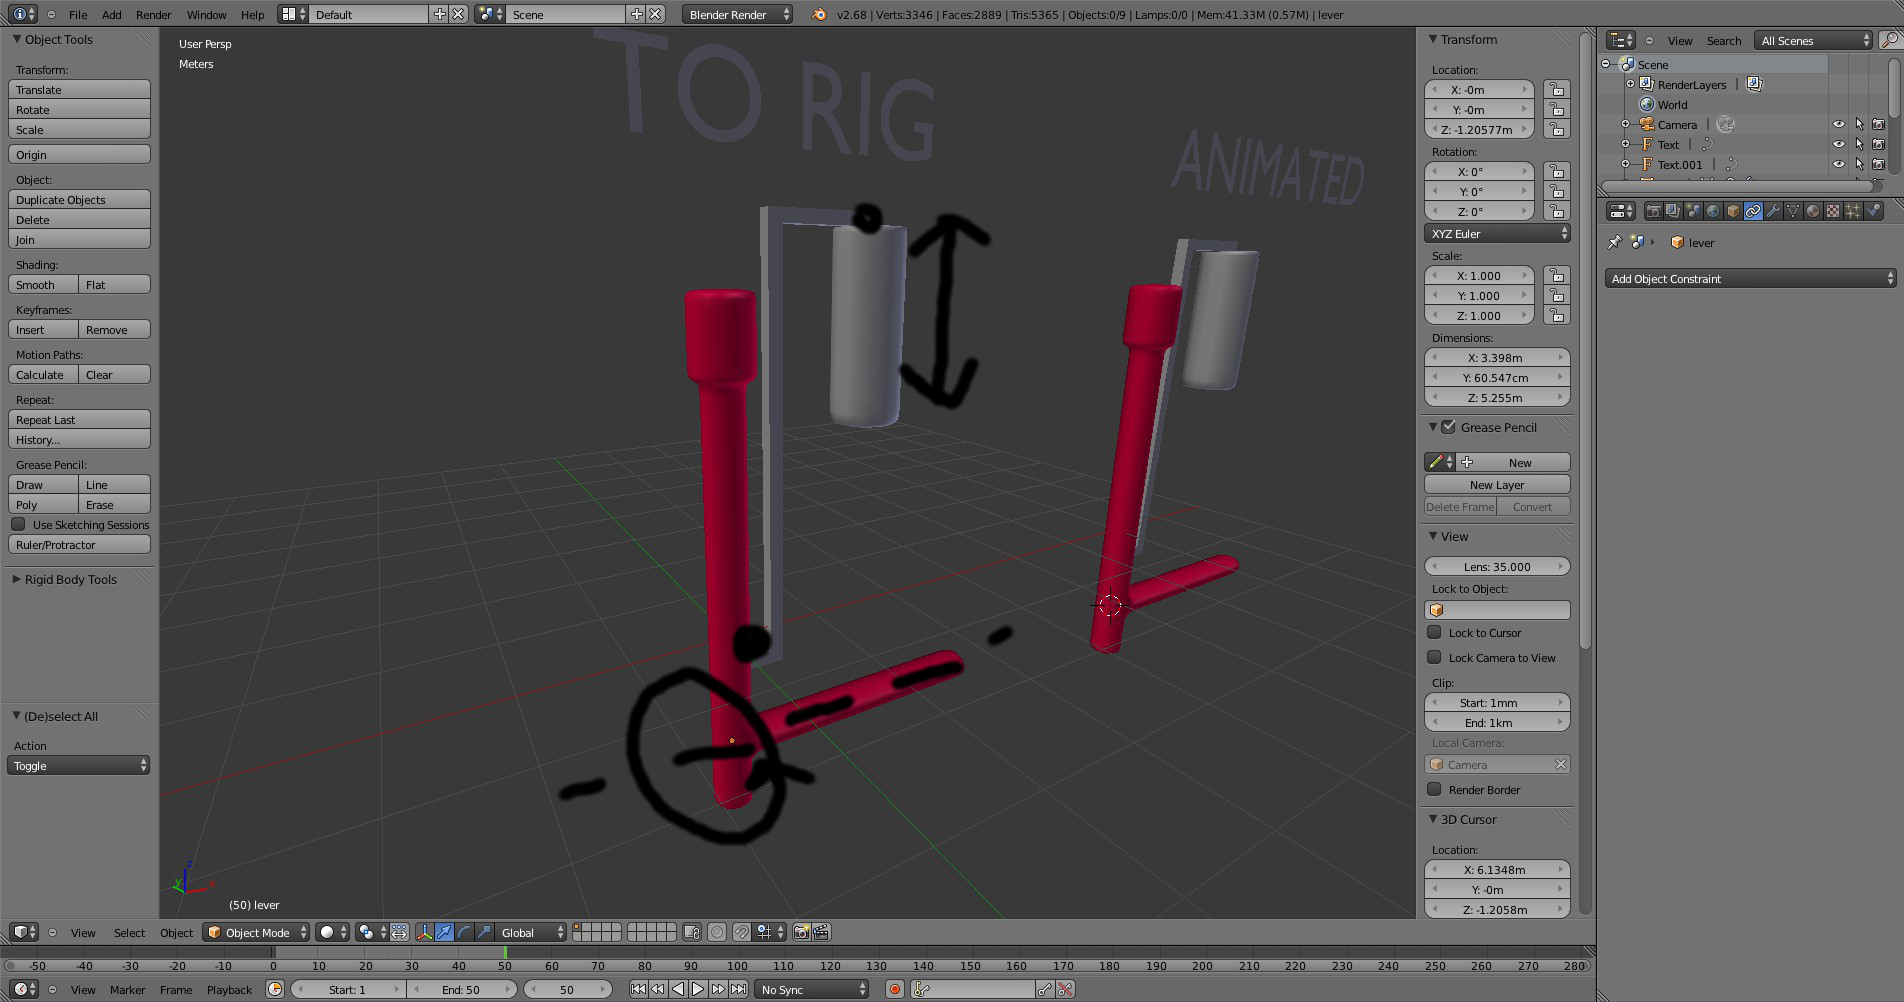Open the XYZ Euler rotation mode dropdown
The width and height of the screenshot is (1904, 1002).
(1497, 233)
